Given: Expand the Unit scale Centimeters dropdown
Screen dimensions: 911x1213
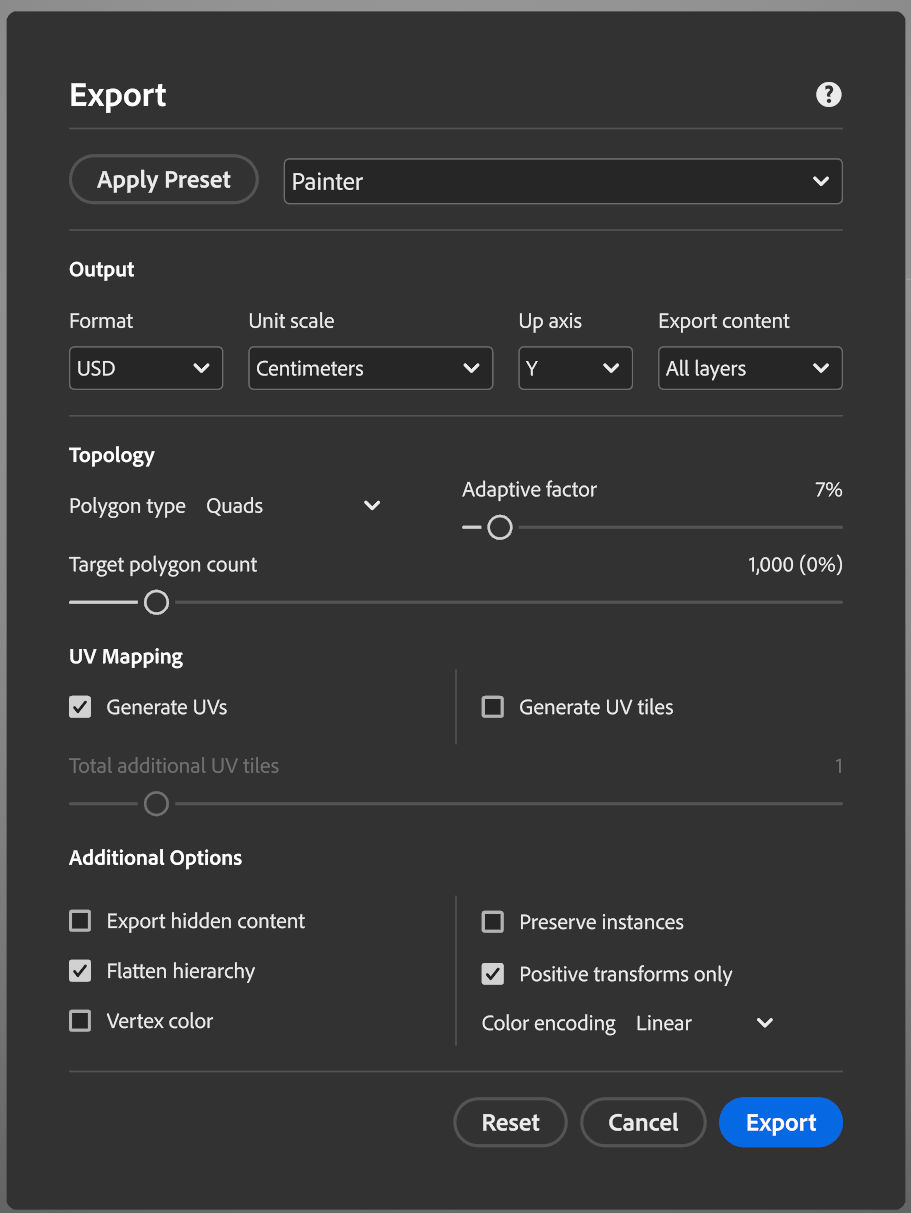Looking at the screenshot, I should (x=370, y=368).
